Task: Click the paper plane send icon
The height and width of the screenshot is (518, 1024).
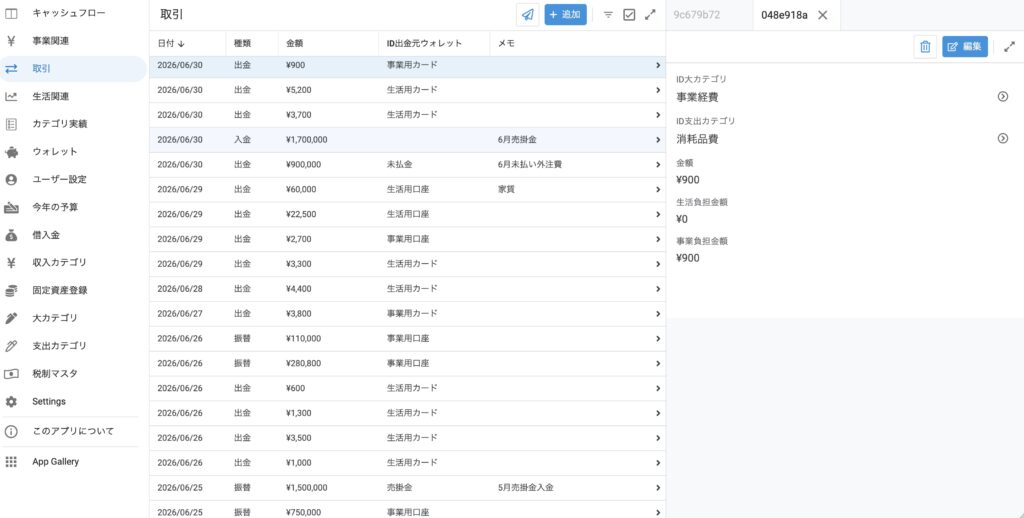Action: click(x=528, y=14)
